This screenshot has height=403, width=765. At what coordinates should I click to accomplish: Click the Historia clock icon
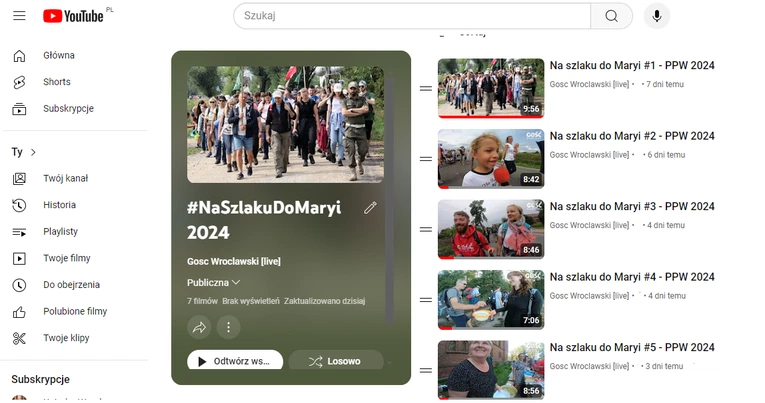pos(19,205)
